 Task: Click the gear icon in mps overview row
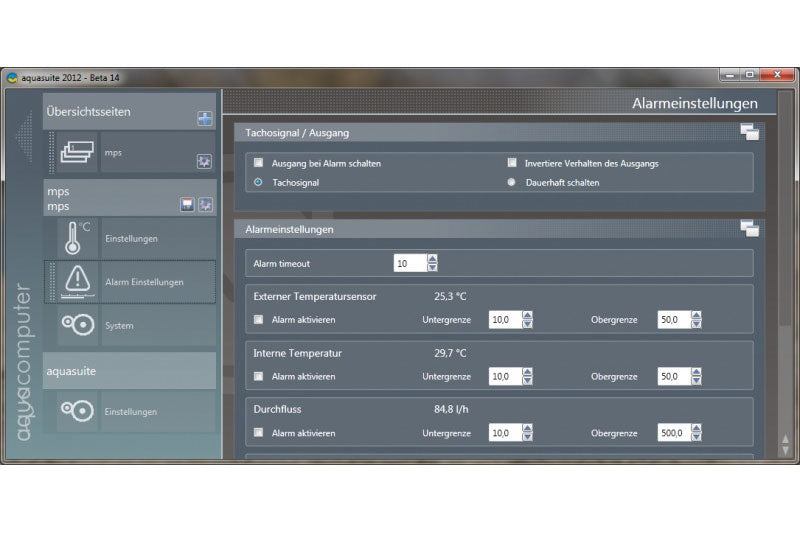click(205, 160)
